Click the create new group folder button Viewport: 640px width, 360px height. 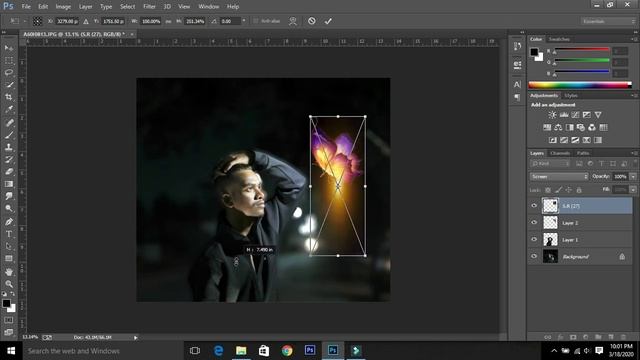pos(598,337)
